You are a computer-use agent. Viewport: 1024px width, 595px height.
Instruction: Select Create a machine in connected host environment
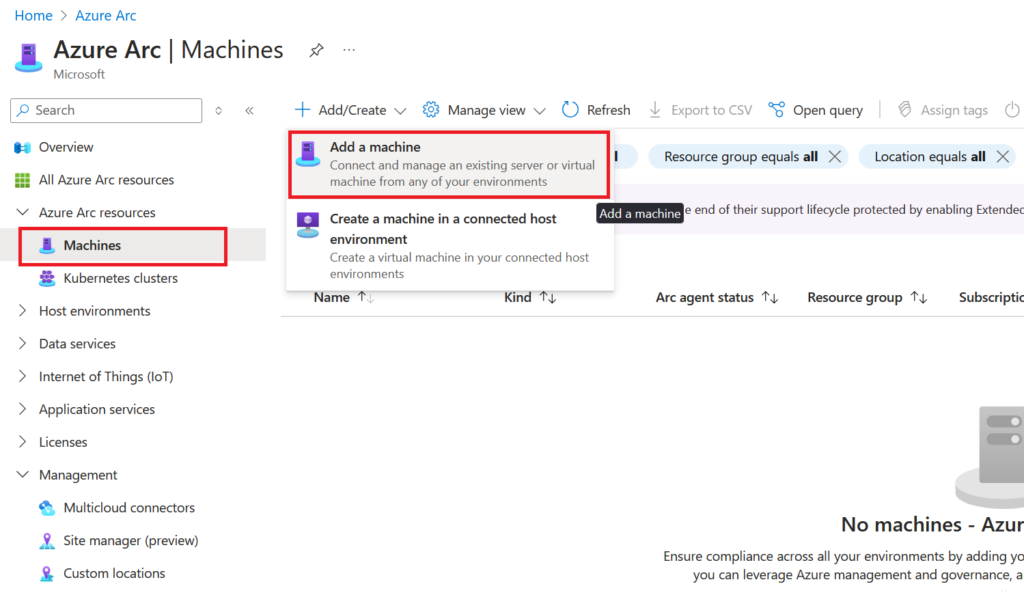(450, 246)
